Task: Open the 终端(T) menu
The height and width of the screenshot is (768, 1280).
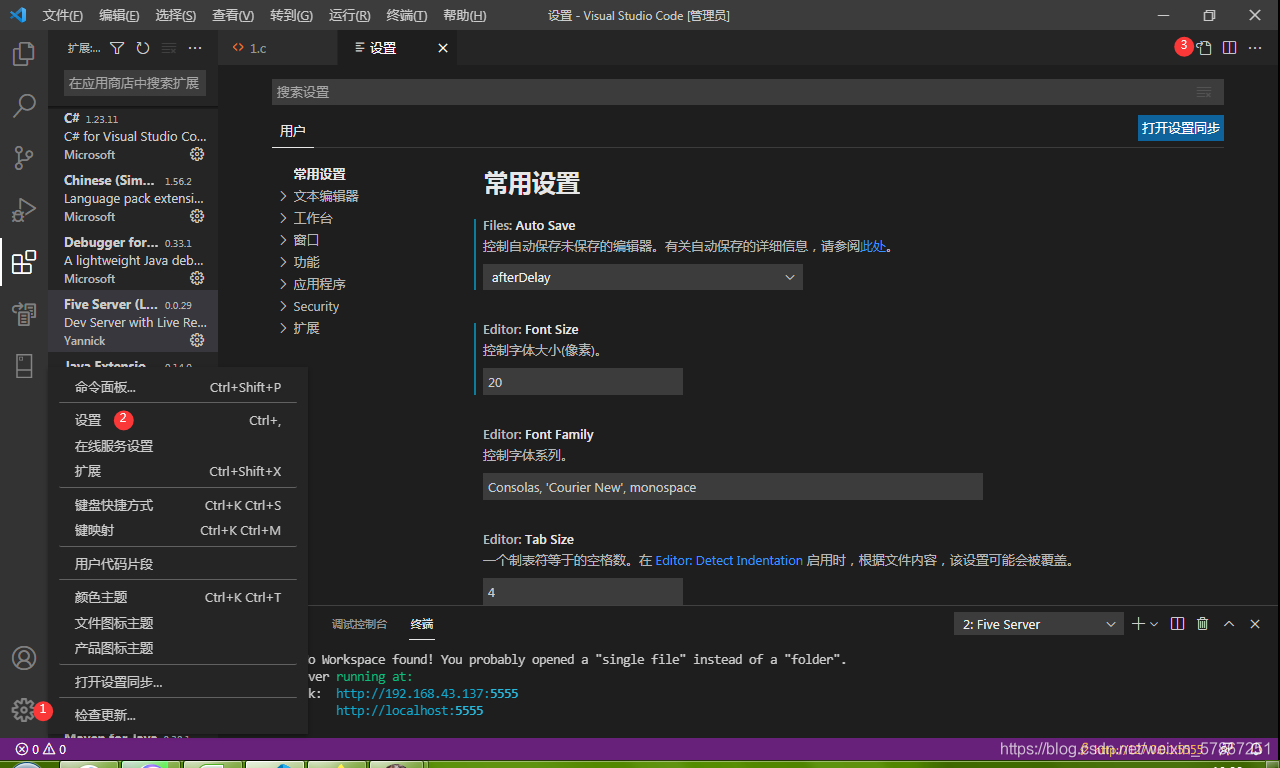Action: click(406, 16)
